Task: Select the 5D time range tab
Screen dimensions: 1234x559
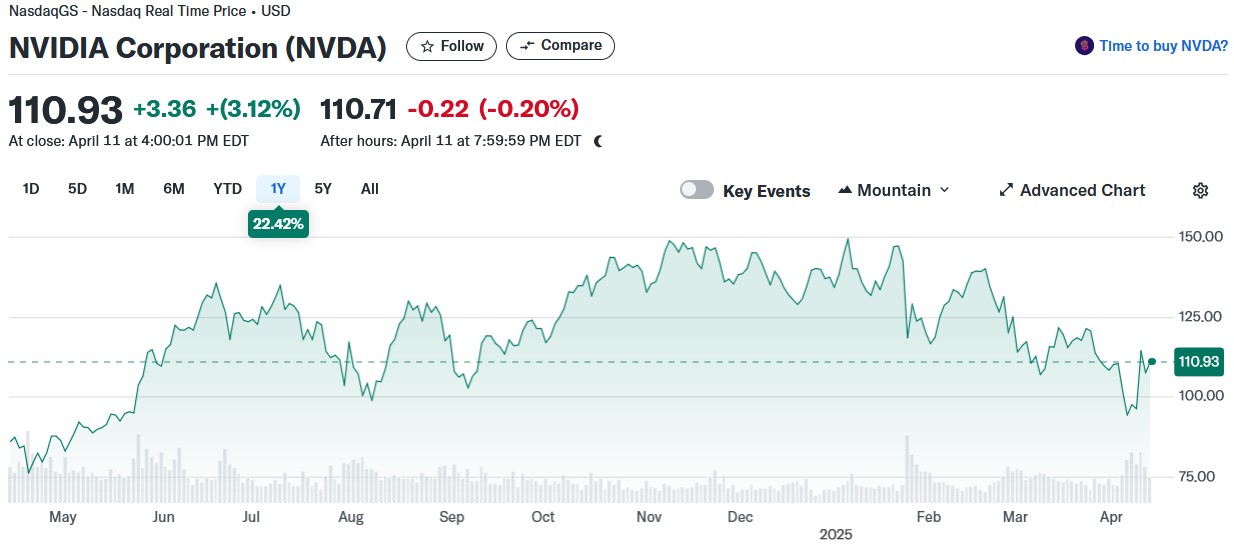Action: click(77, 189)
